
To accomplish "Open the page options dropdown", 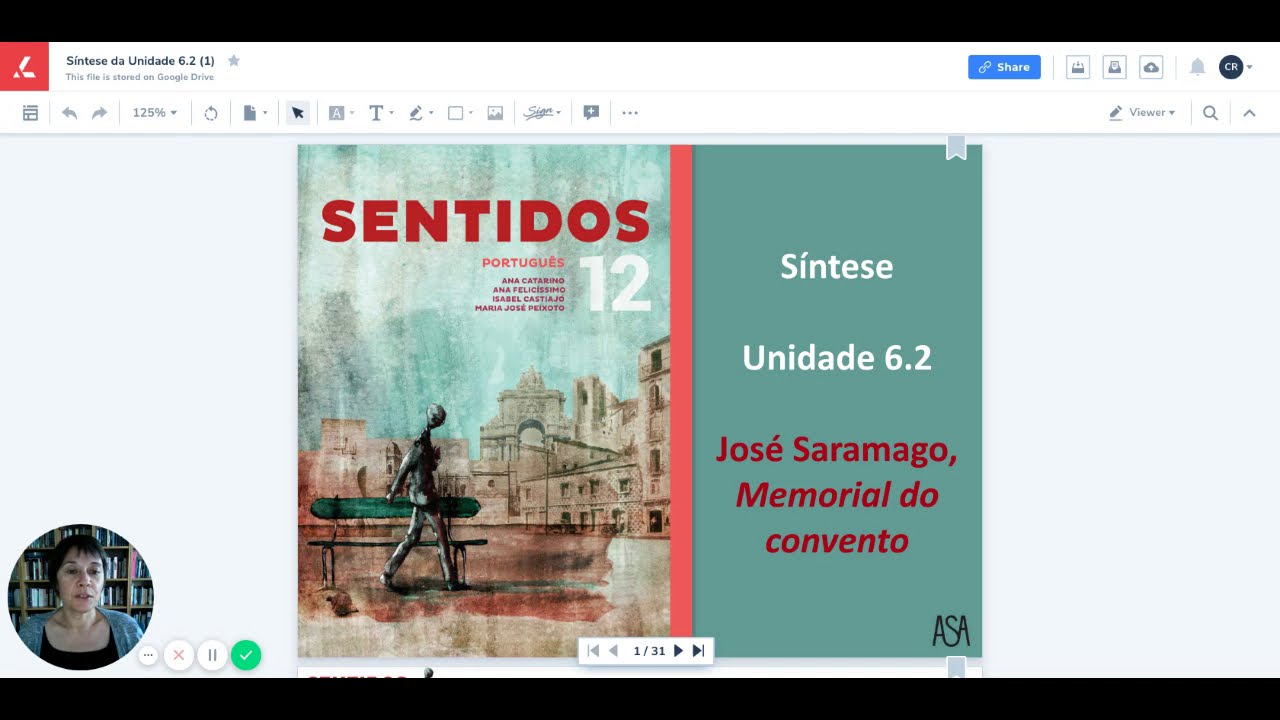I will [x=256, y=113].
